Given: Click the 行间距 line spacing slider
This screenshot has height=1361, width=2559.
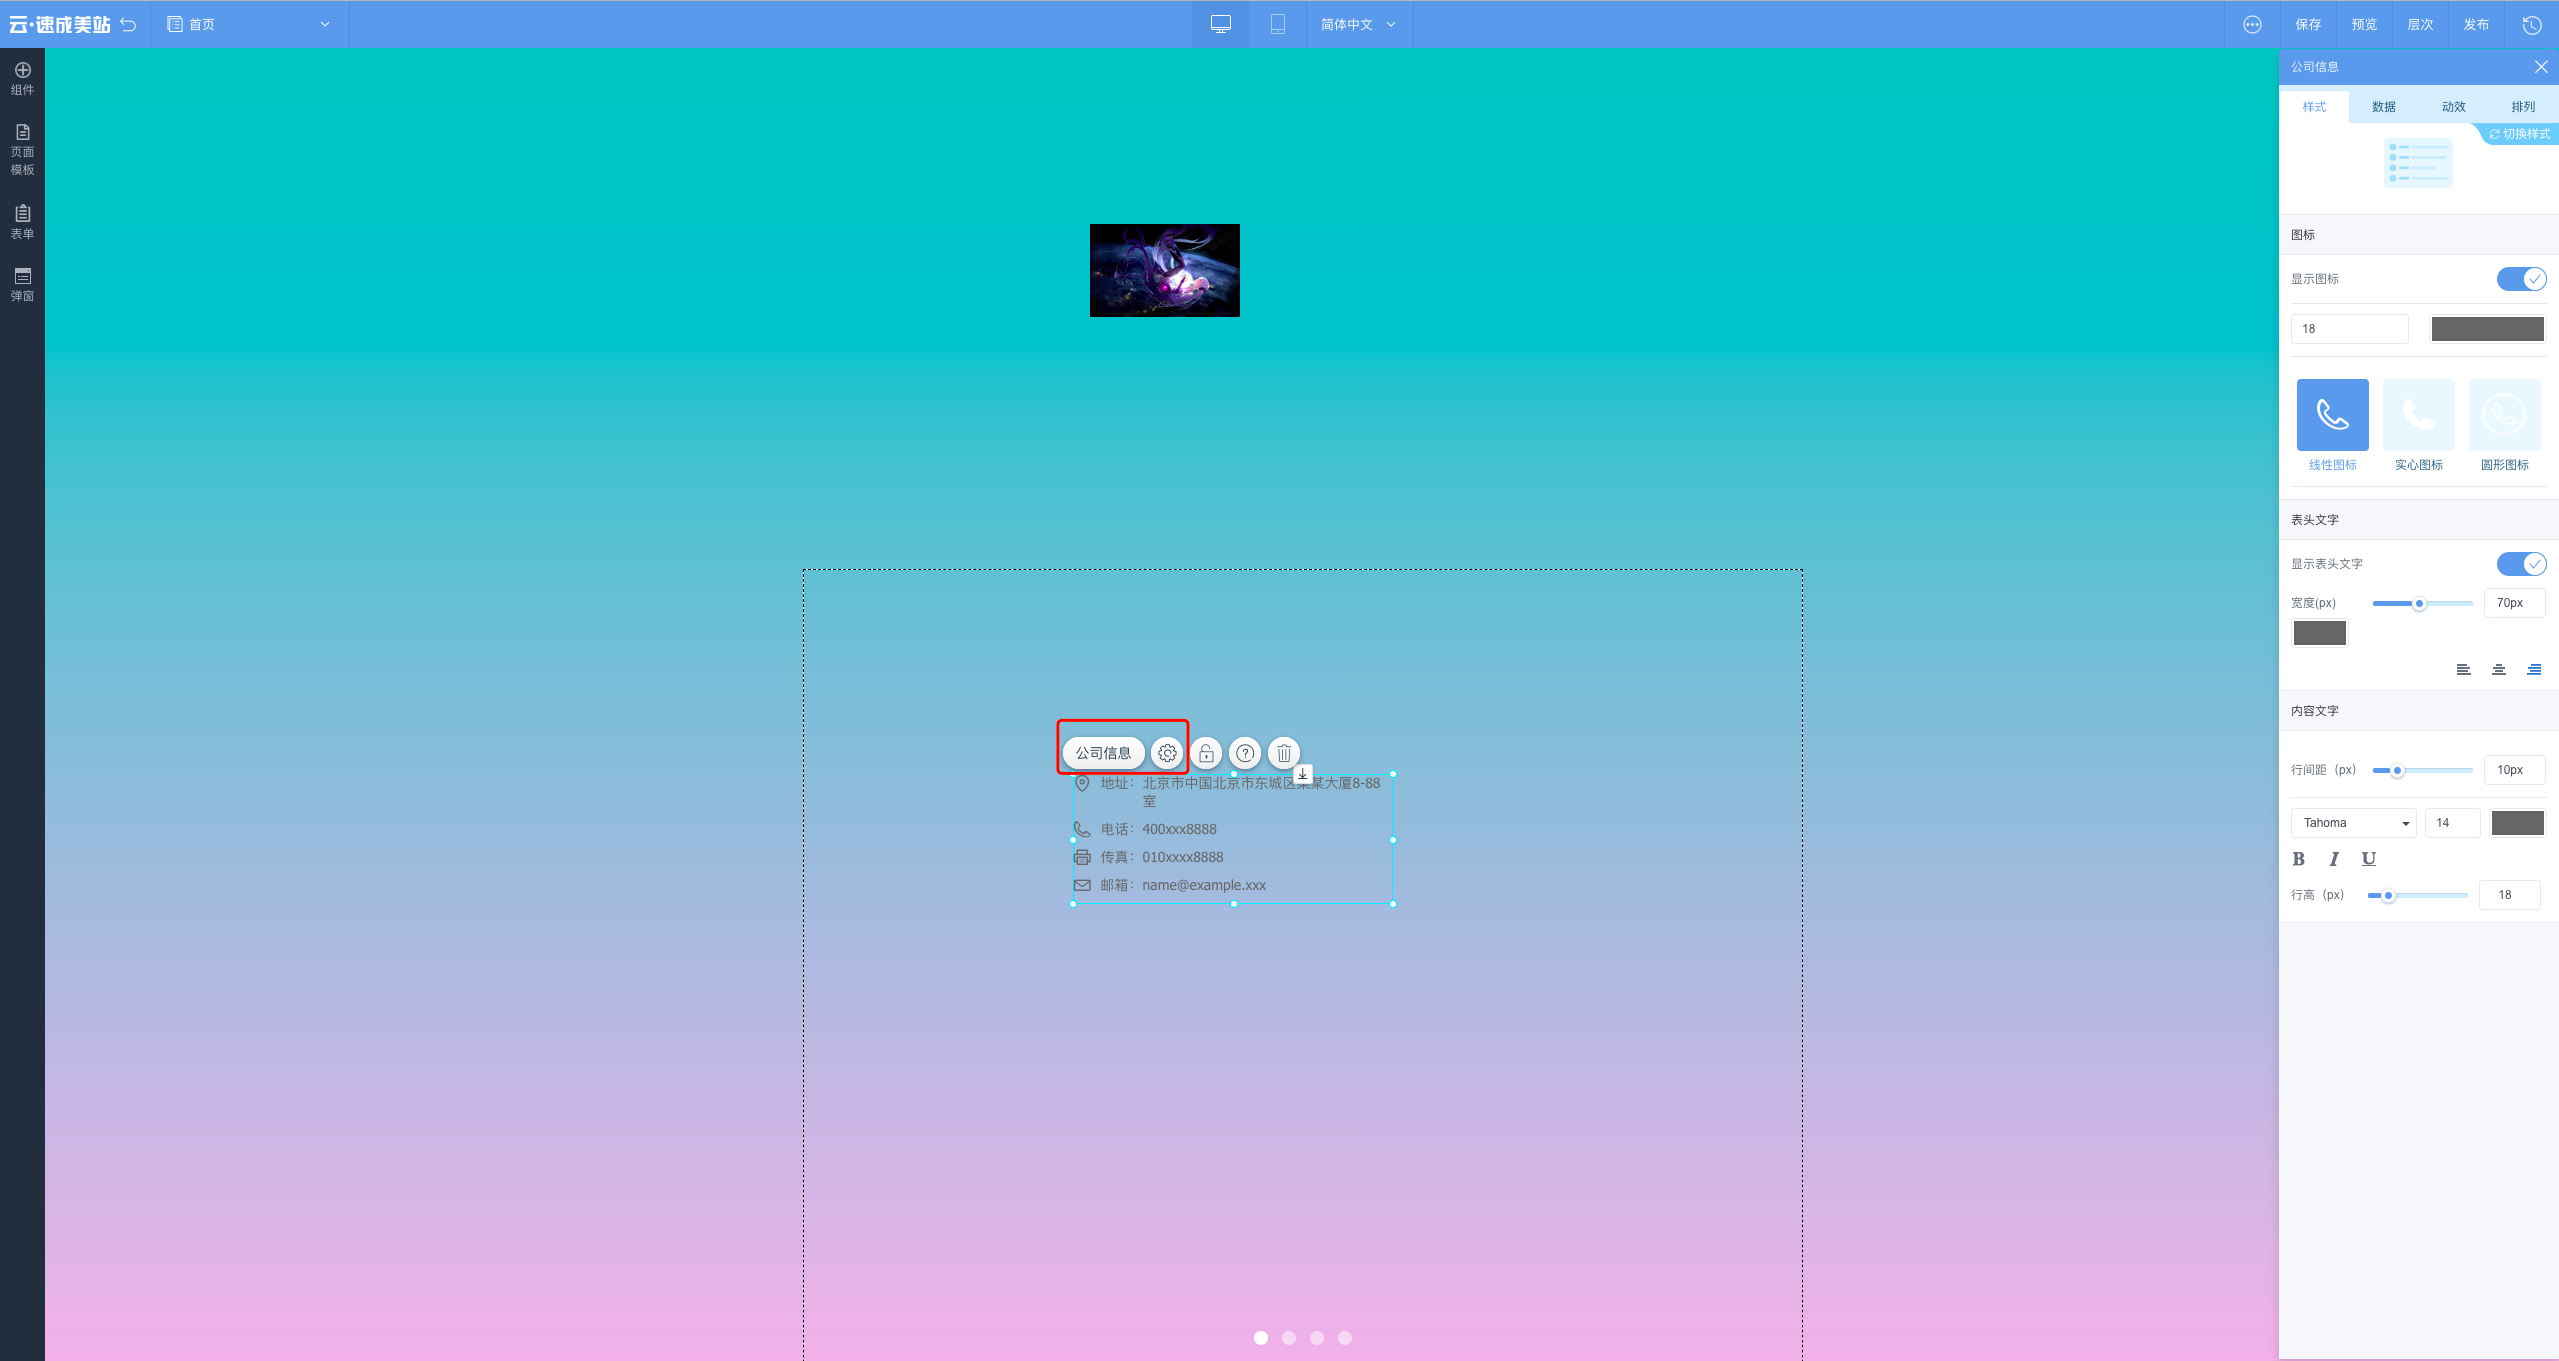Looking at the screenshot, I should [2422, 770].
